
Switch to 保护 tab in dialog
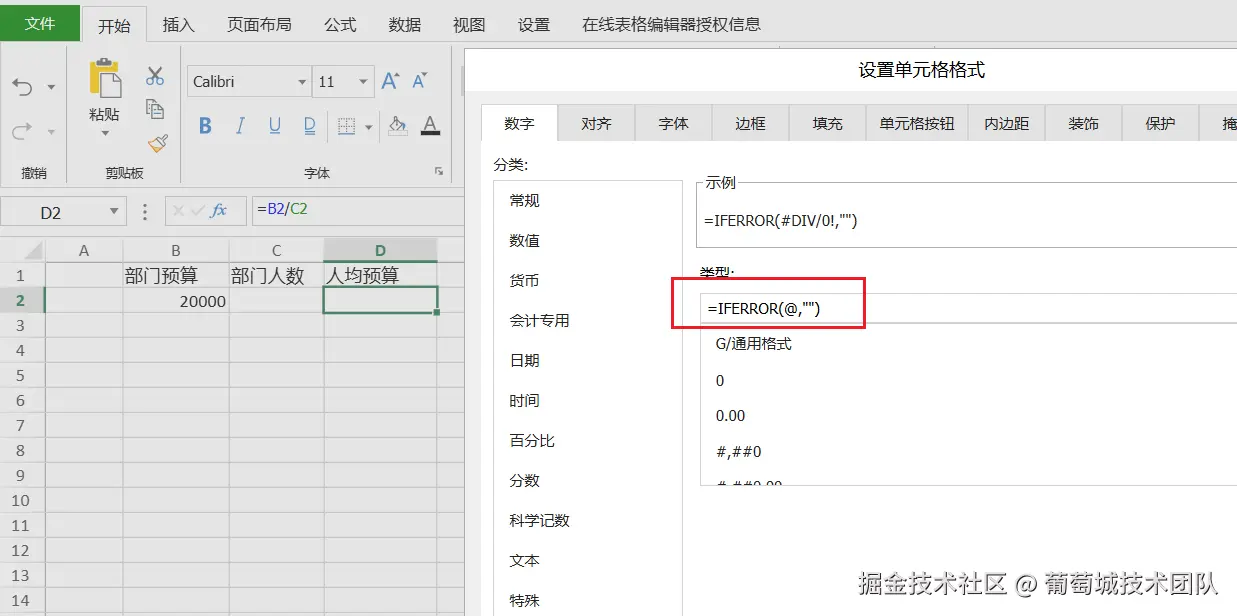(x=1161, y=124)
